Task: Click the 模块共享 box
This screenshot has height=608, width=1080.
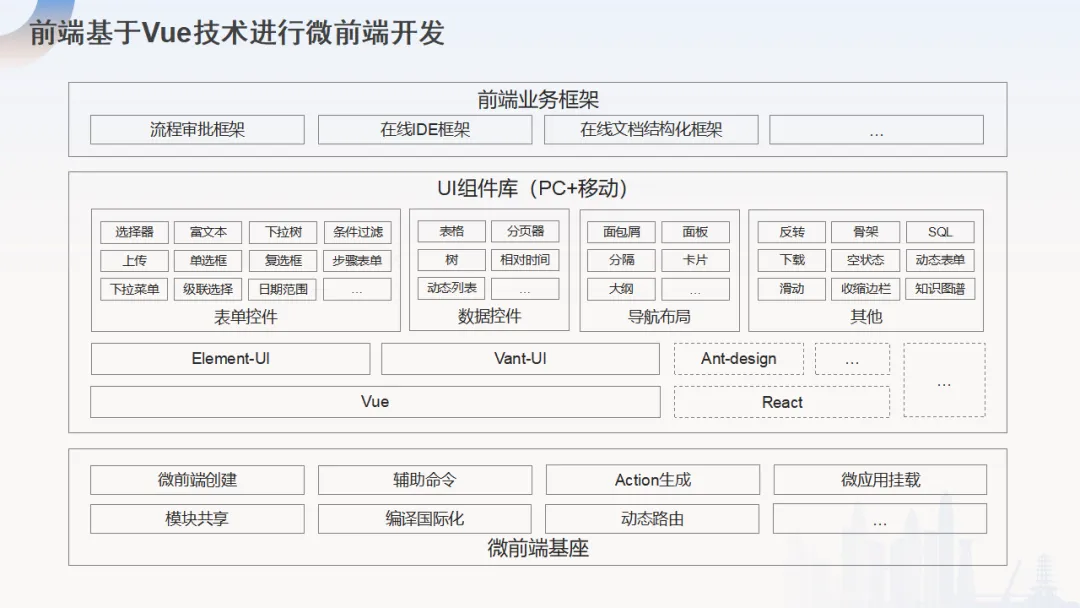Action: (197, 519)
